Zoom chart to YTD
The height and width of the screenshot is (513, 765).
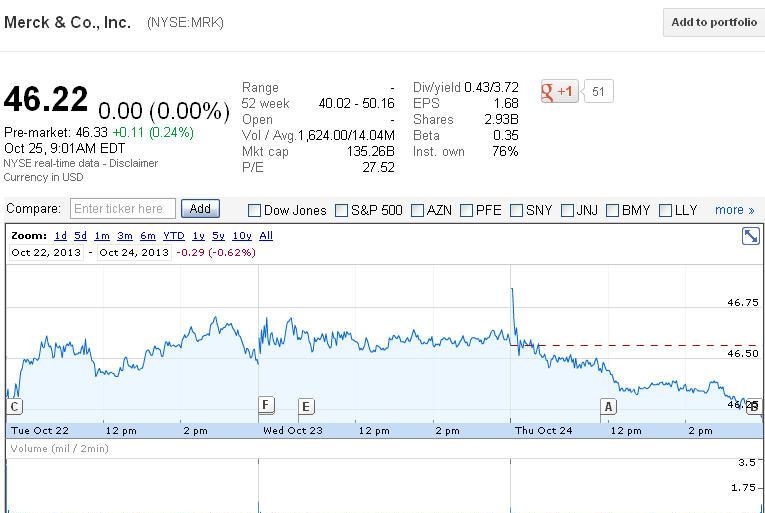coord(174,236)
